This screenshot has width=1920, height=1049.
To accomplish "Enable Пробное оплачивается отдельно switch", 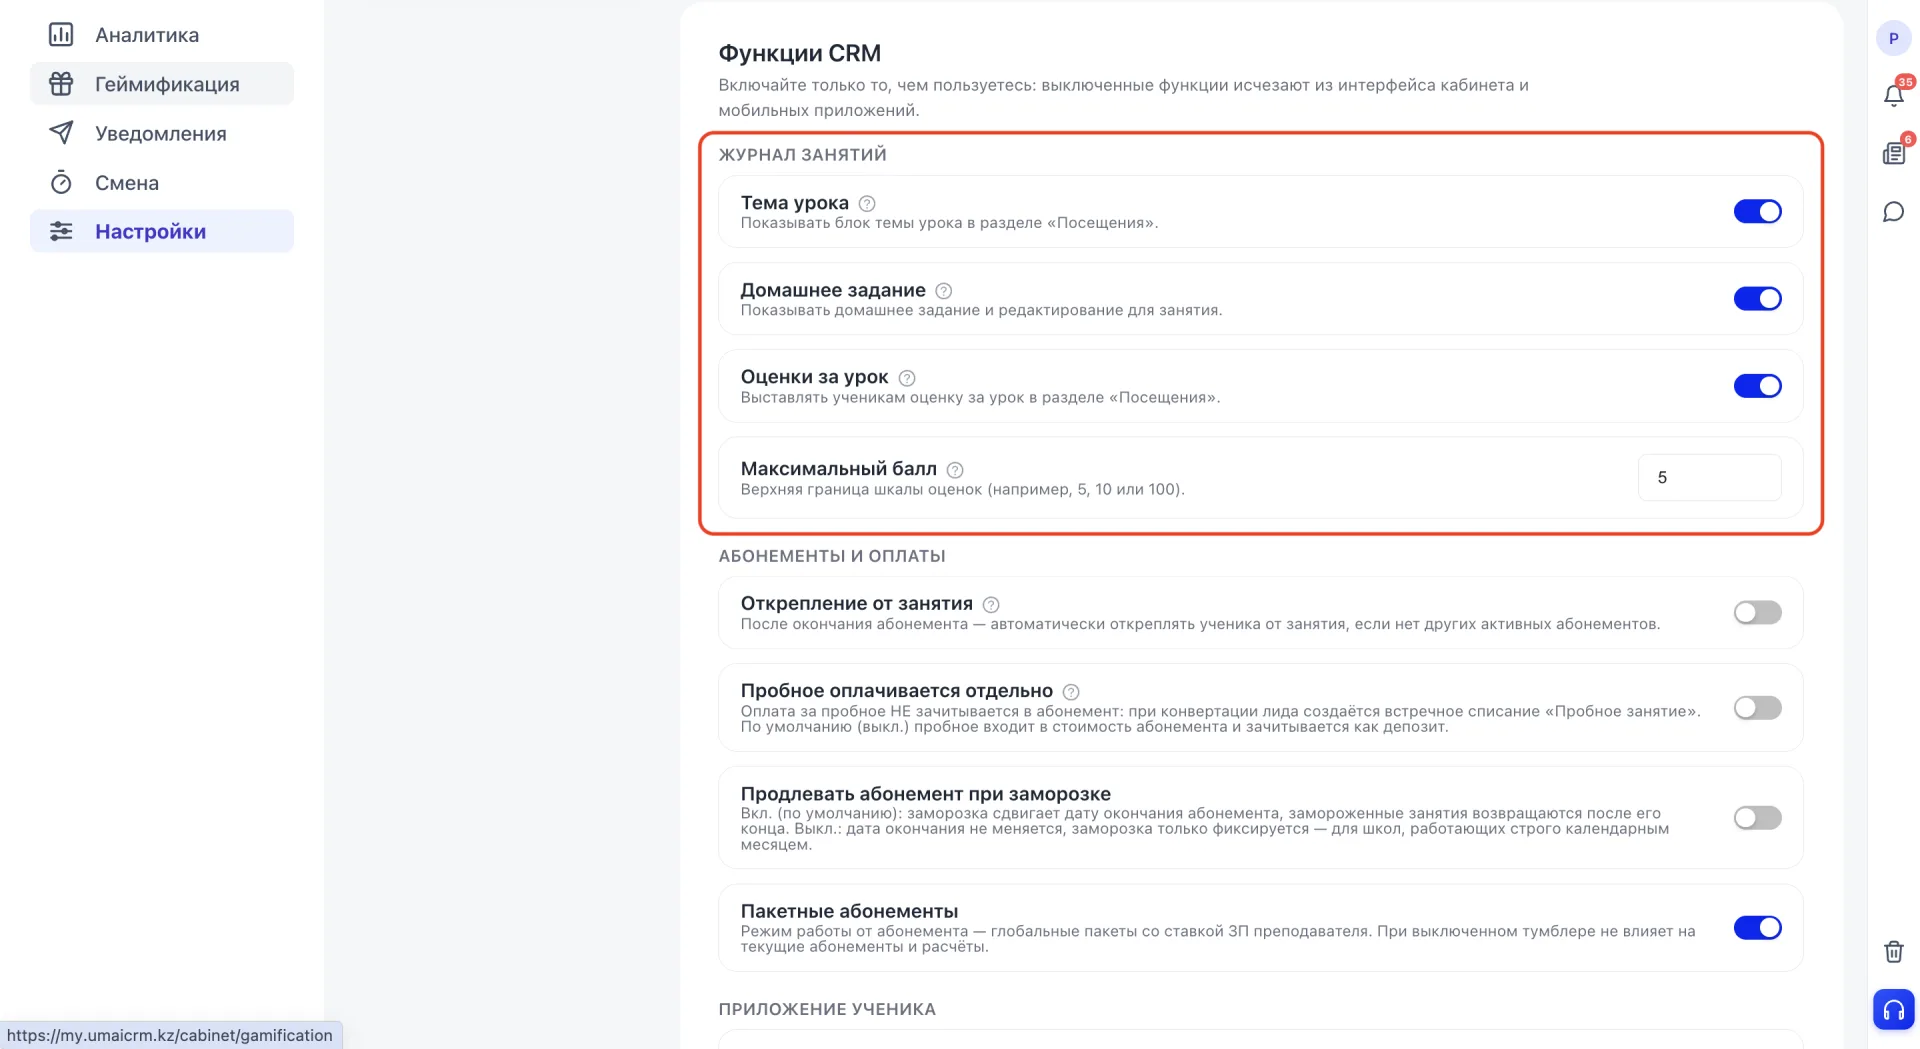I will click(x=1757, y=708).
